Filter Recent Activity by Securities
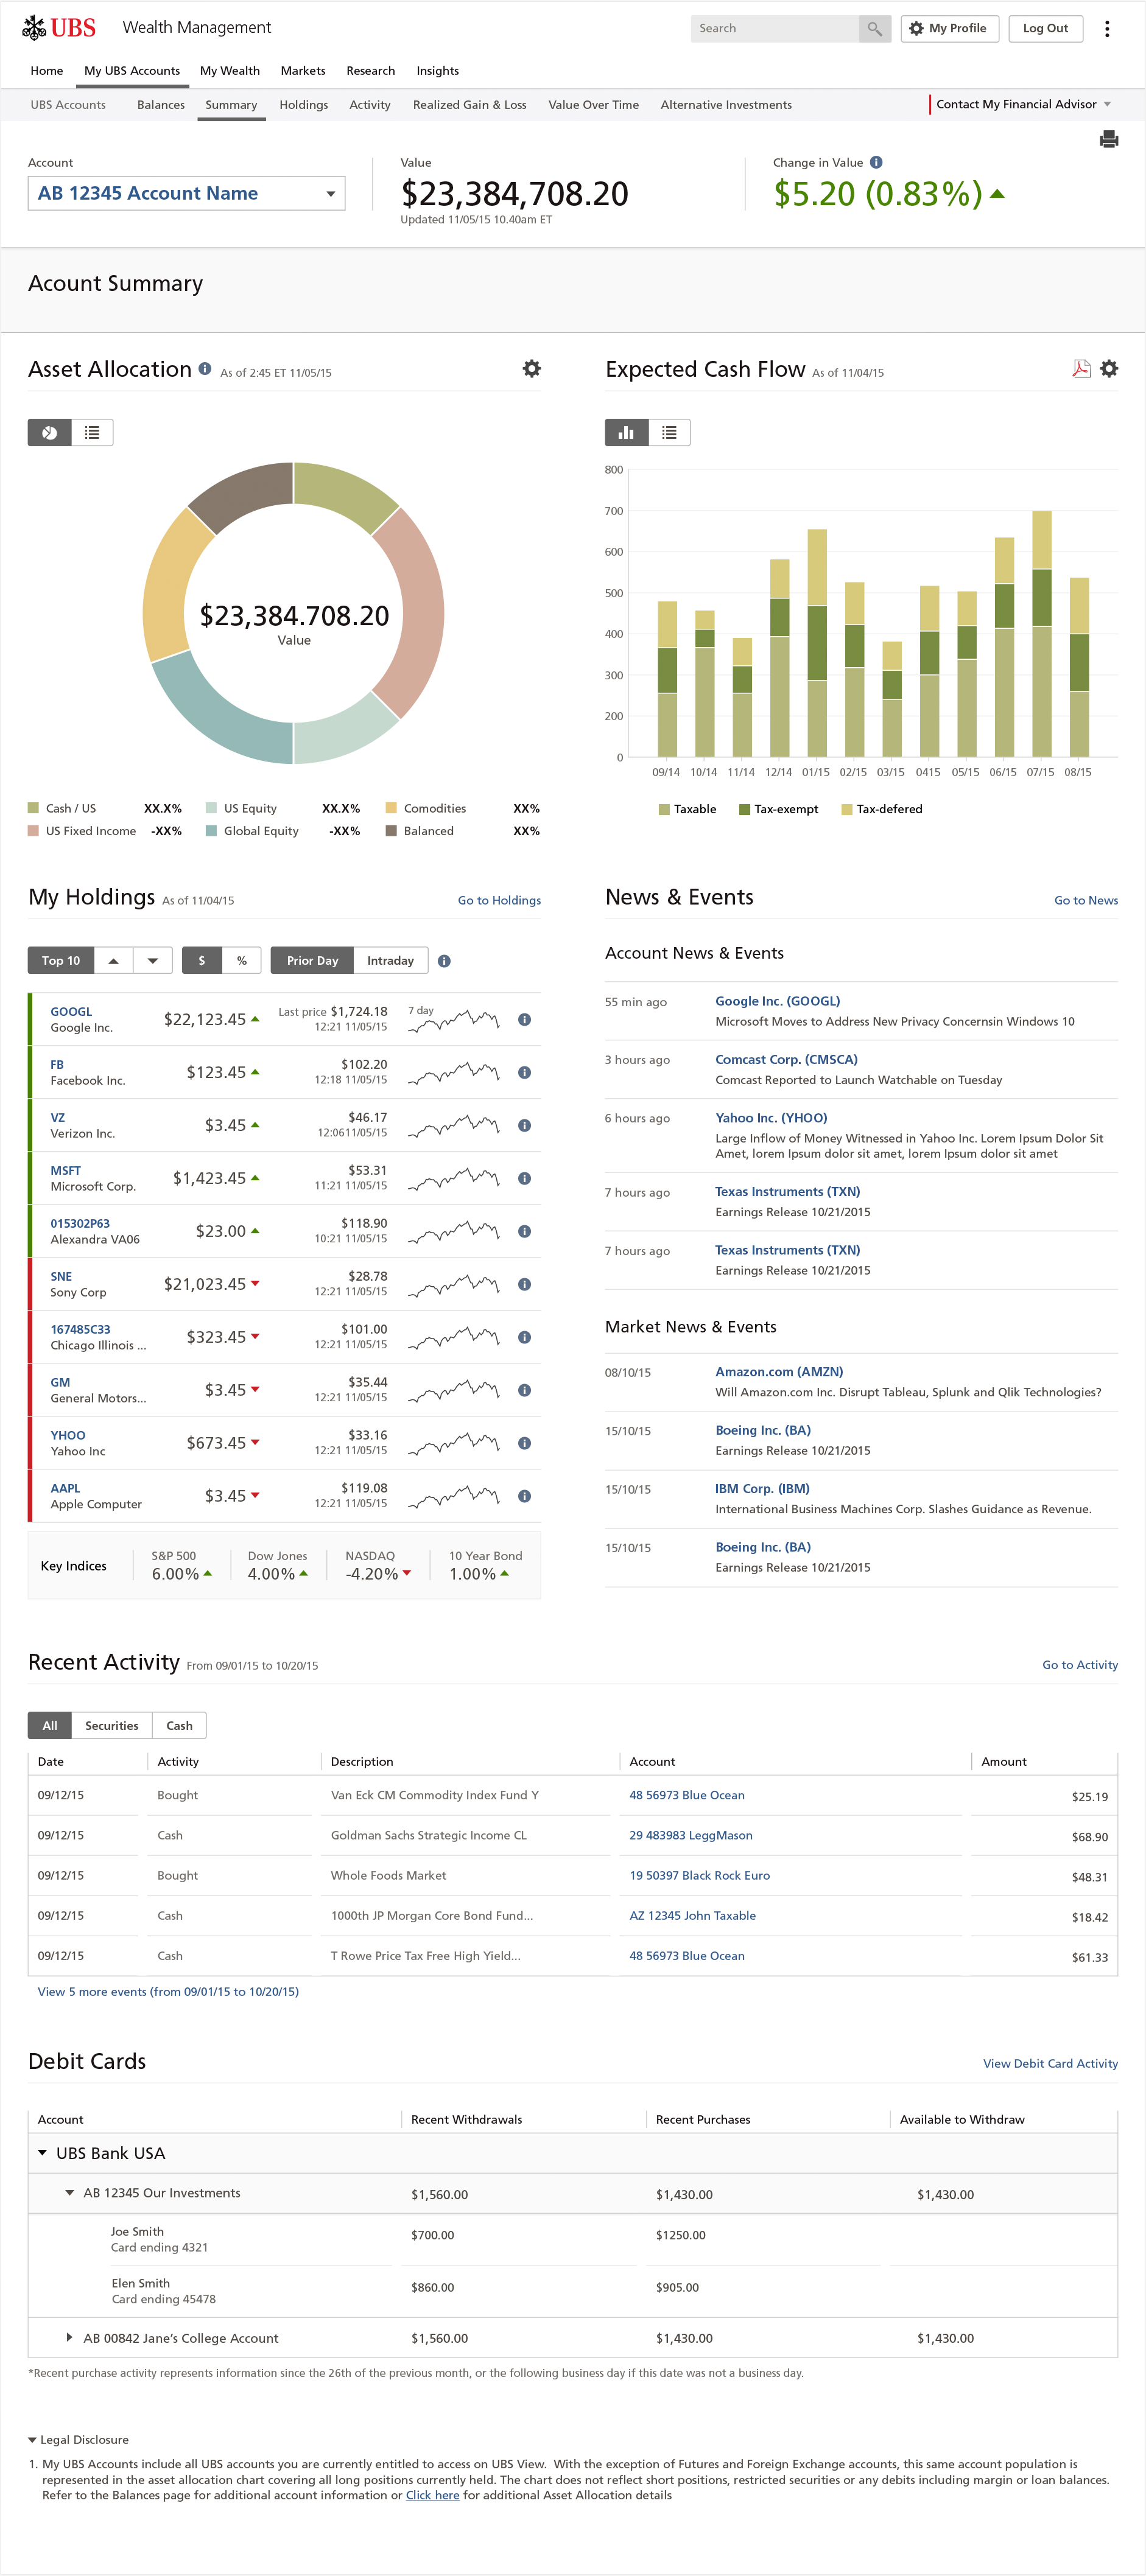1146x2576 pixels. [112, 1726]
